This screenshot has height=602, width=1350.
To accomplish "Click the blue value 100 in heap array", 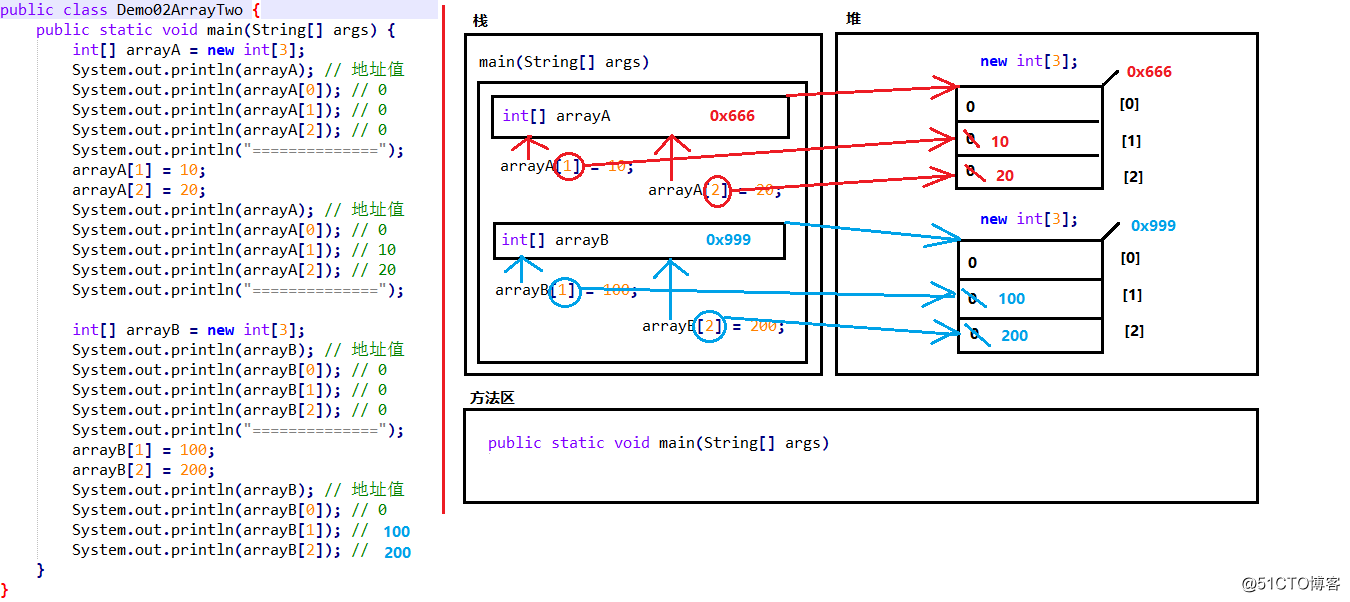I will (1011, 299).
